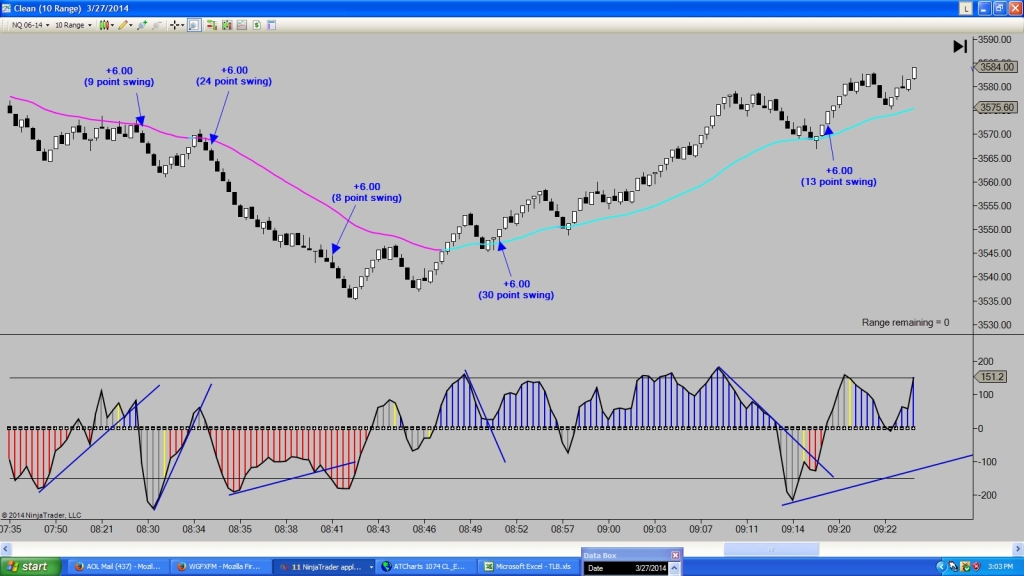Image resolution: width=1024 pixels, height=576 pixels.
Task: Open the chart properties icon
Action: 272,25
